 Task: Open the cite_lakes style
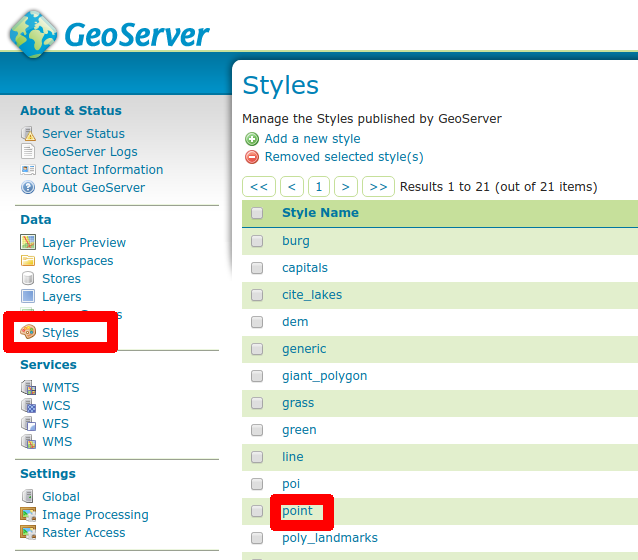click(x=312, y=295)
